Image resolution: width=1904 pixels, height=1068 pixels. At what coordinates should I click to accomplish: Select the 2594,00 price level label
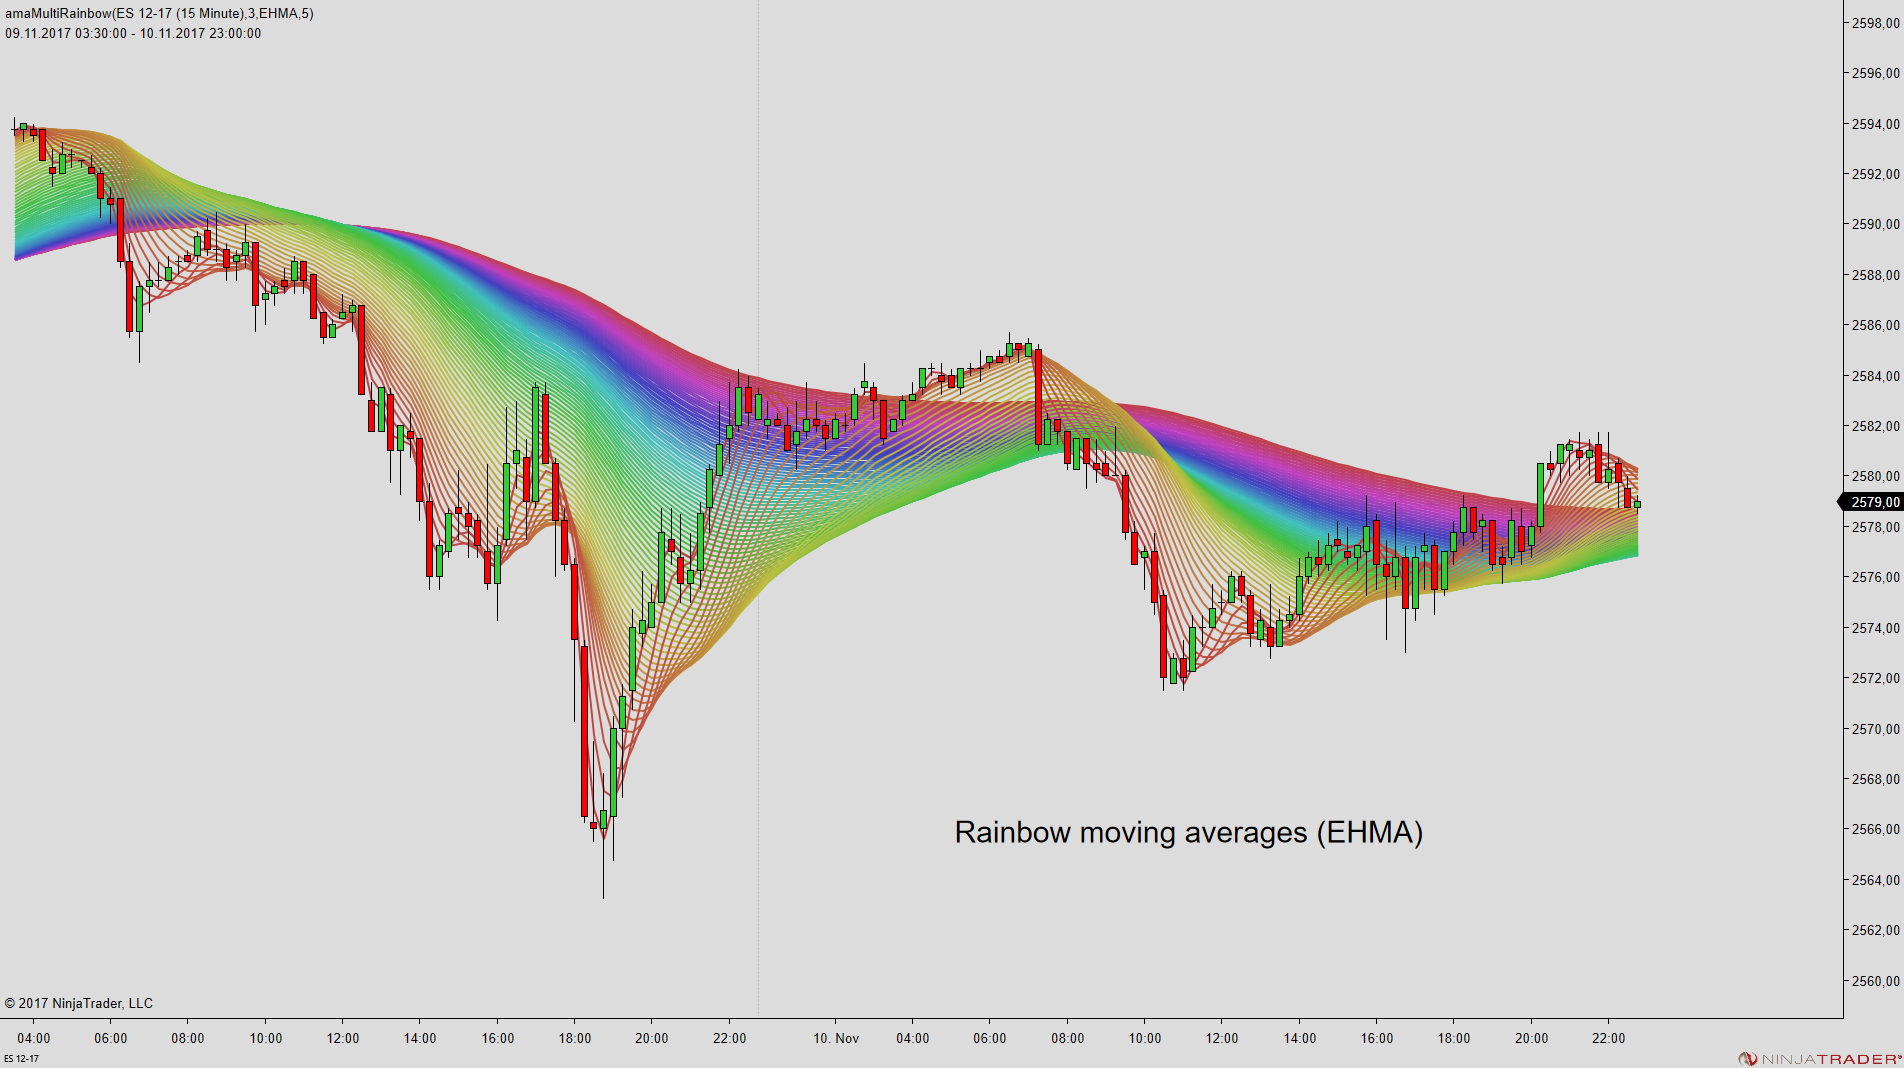pyautogui.click(x=1876, y=124)
